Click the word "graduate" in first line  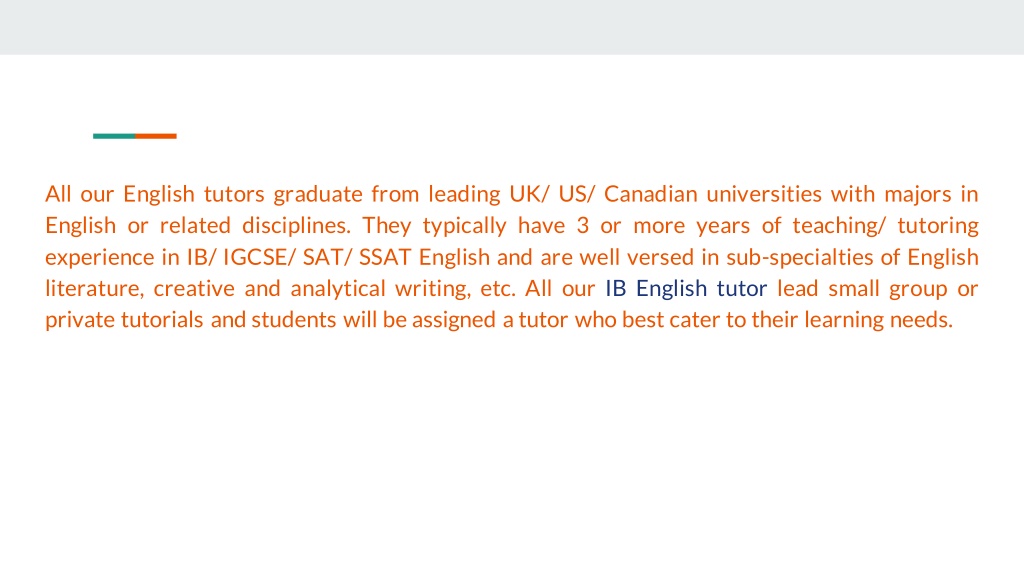[318, 195]
